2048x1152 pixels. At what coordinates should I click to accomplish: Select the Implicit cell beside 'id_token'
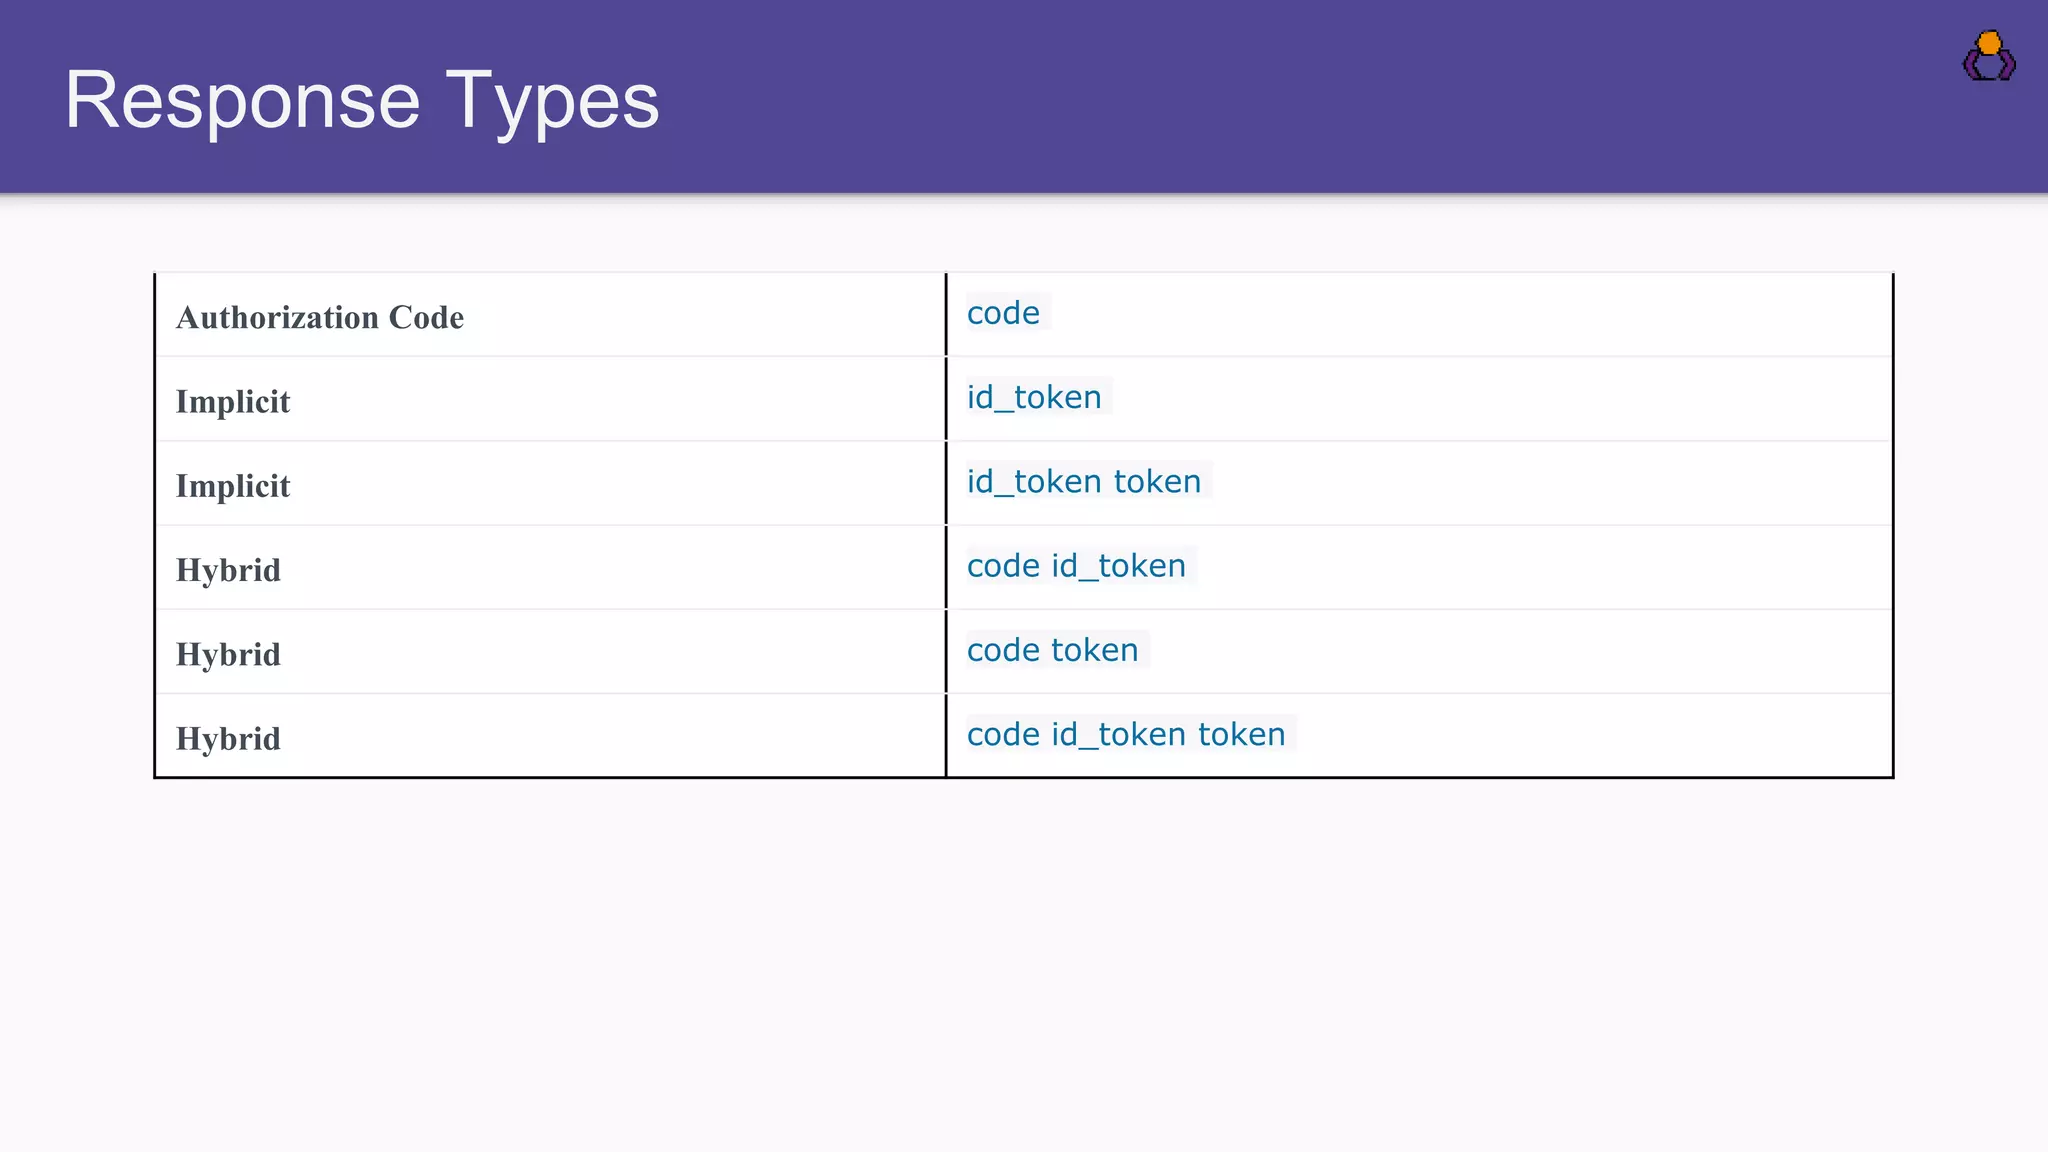point(551,399)
